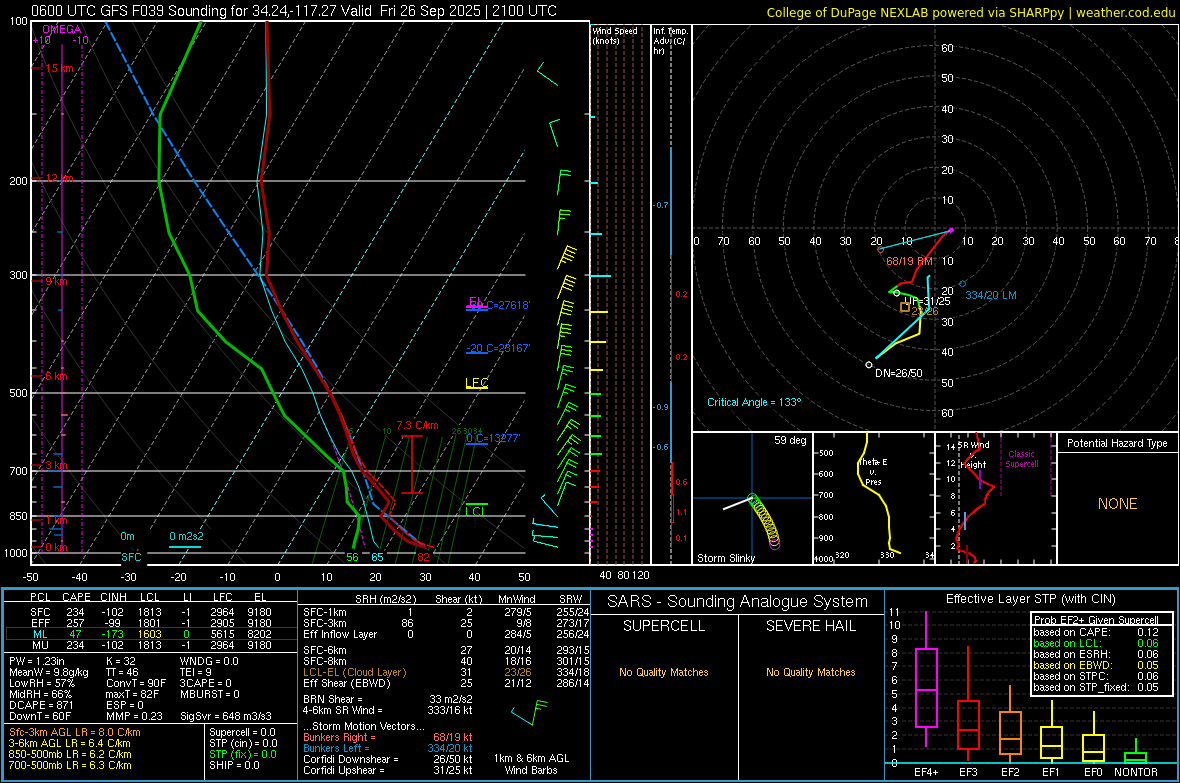Viewport: 1180px width, 783px height.
Task: Select the highlighted ML parcel row
Action: (150, 634)
